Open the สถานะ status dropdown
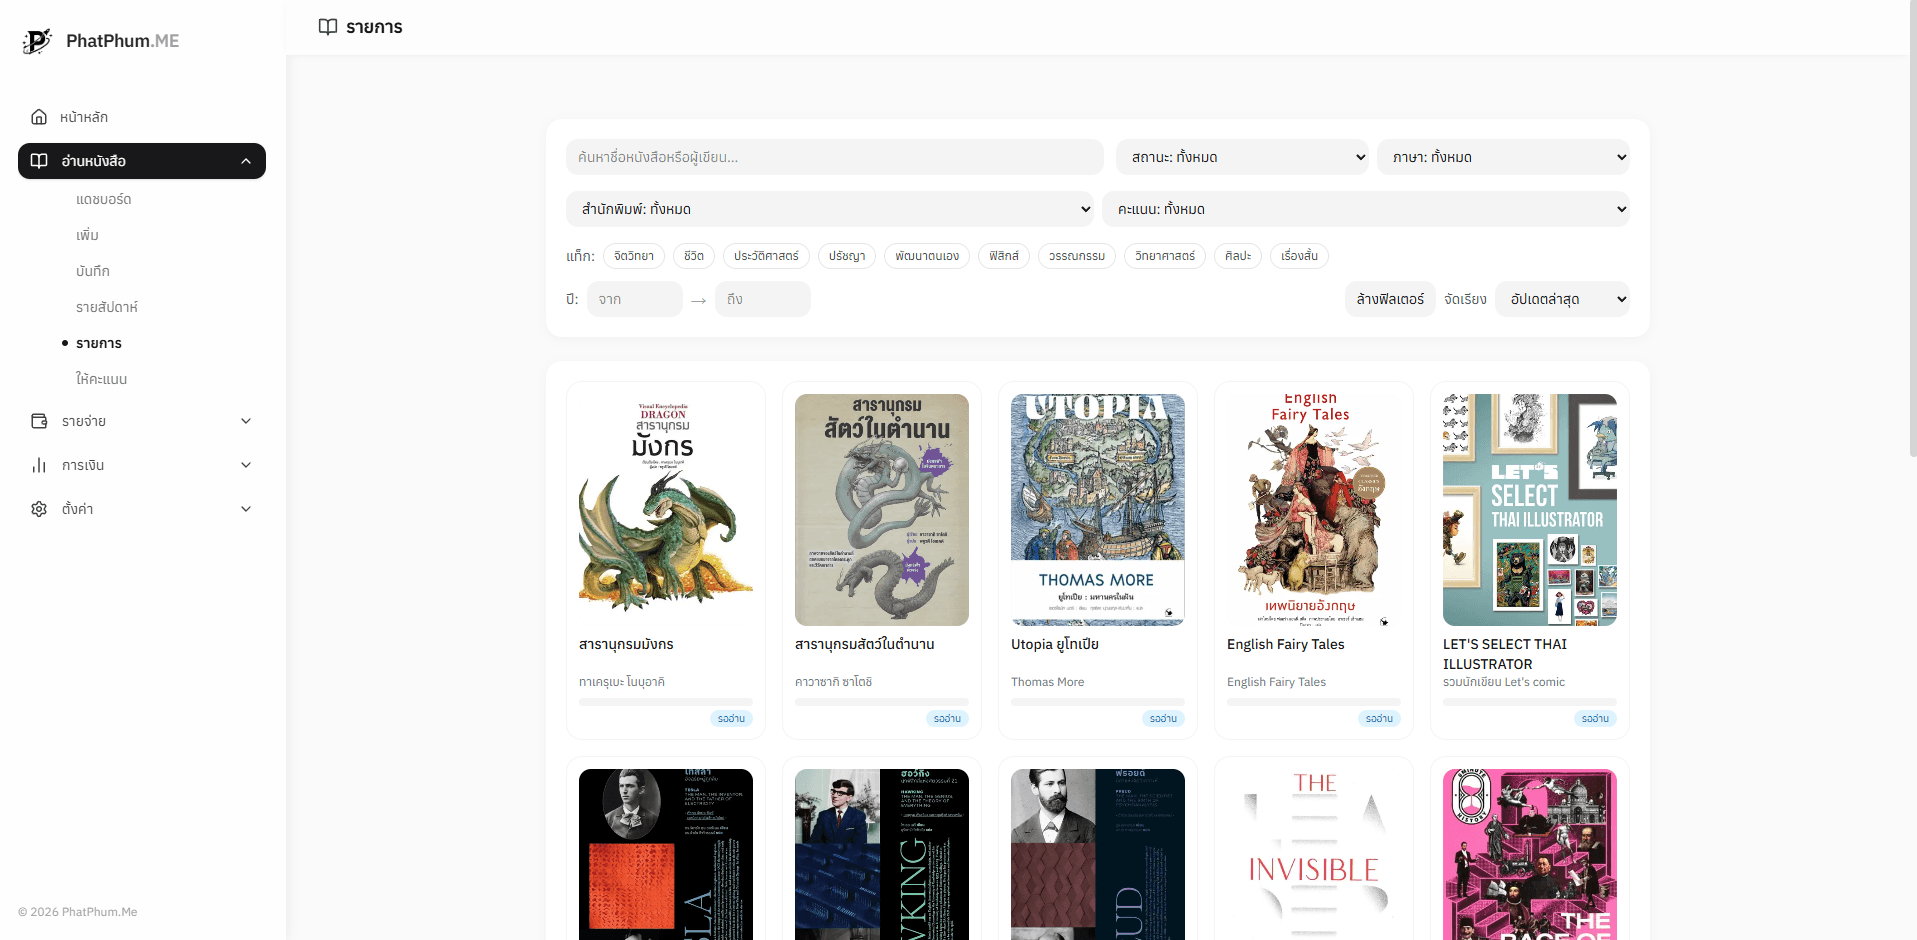1917x940 pixels. 1241,157
